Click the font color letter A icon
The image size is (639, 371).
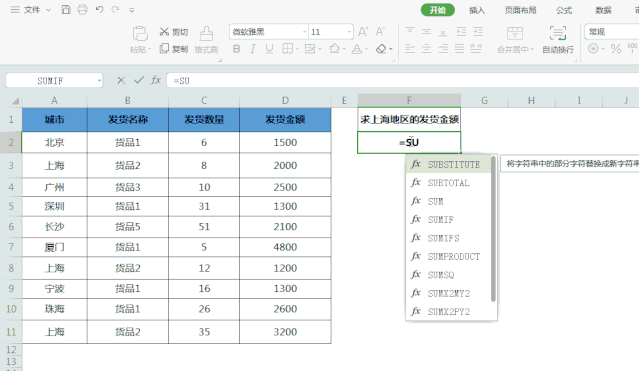pos(357,49)
